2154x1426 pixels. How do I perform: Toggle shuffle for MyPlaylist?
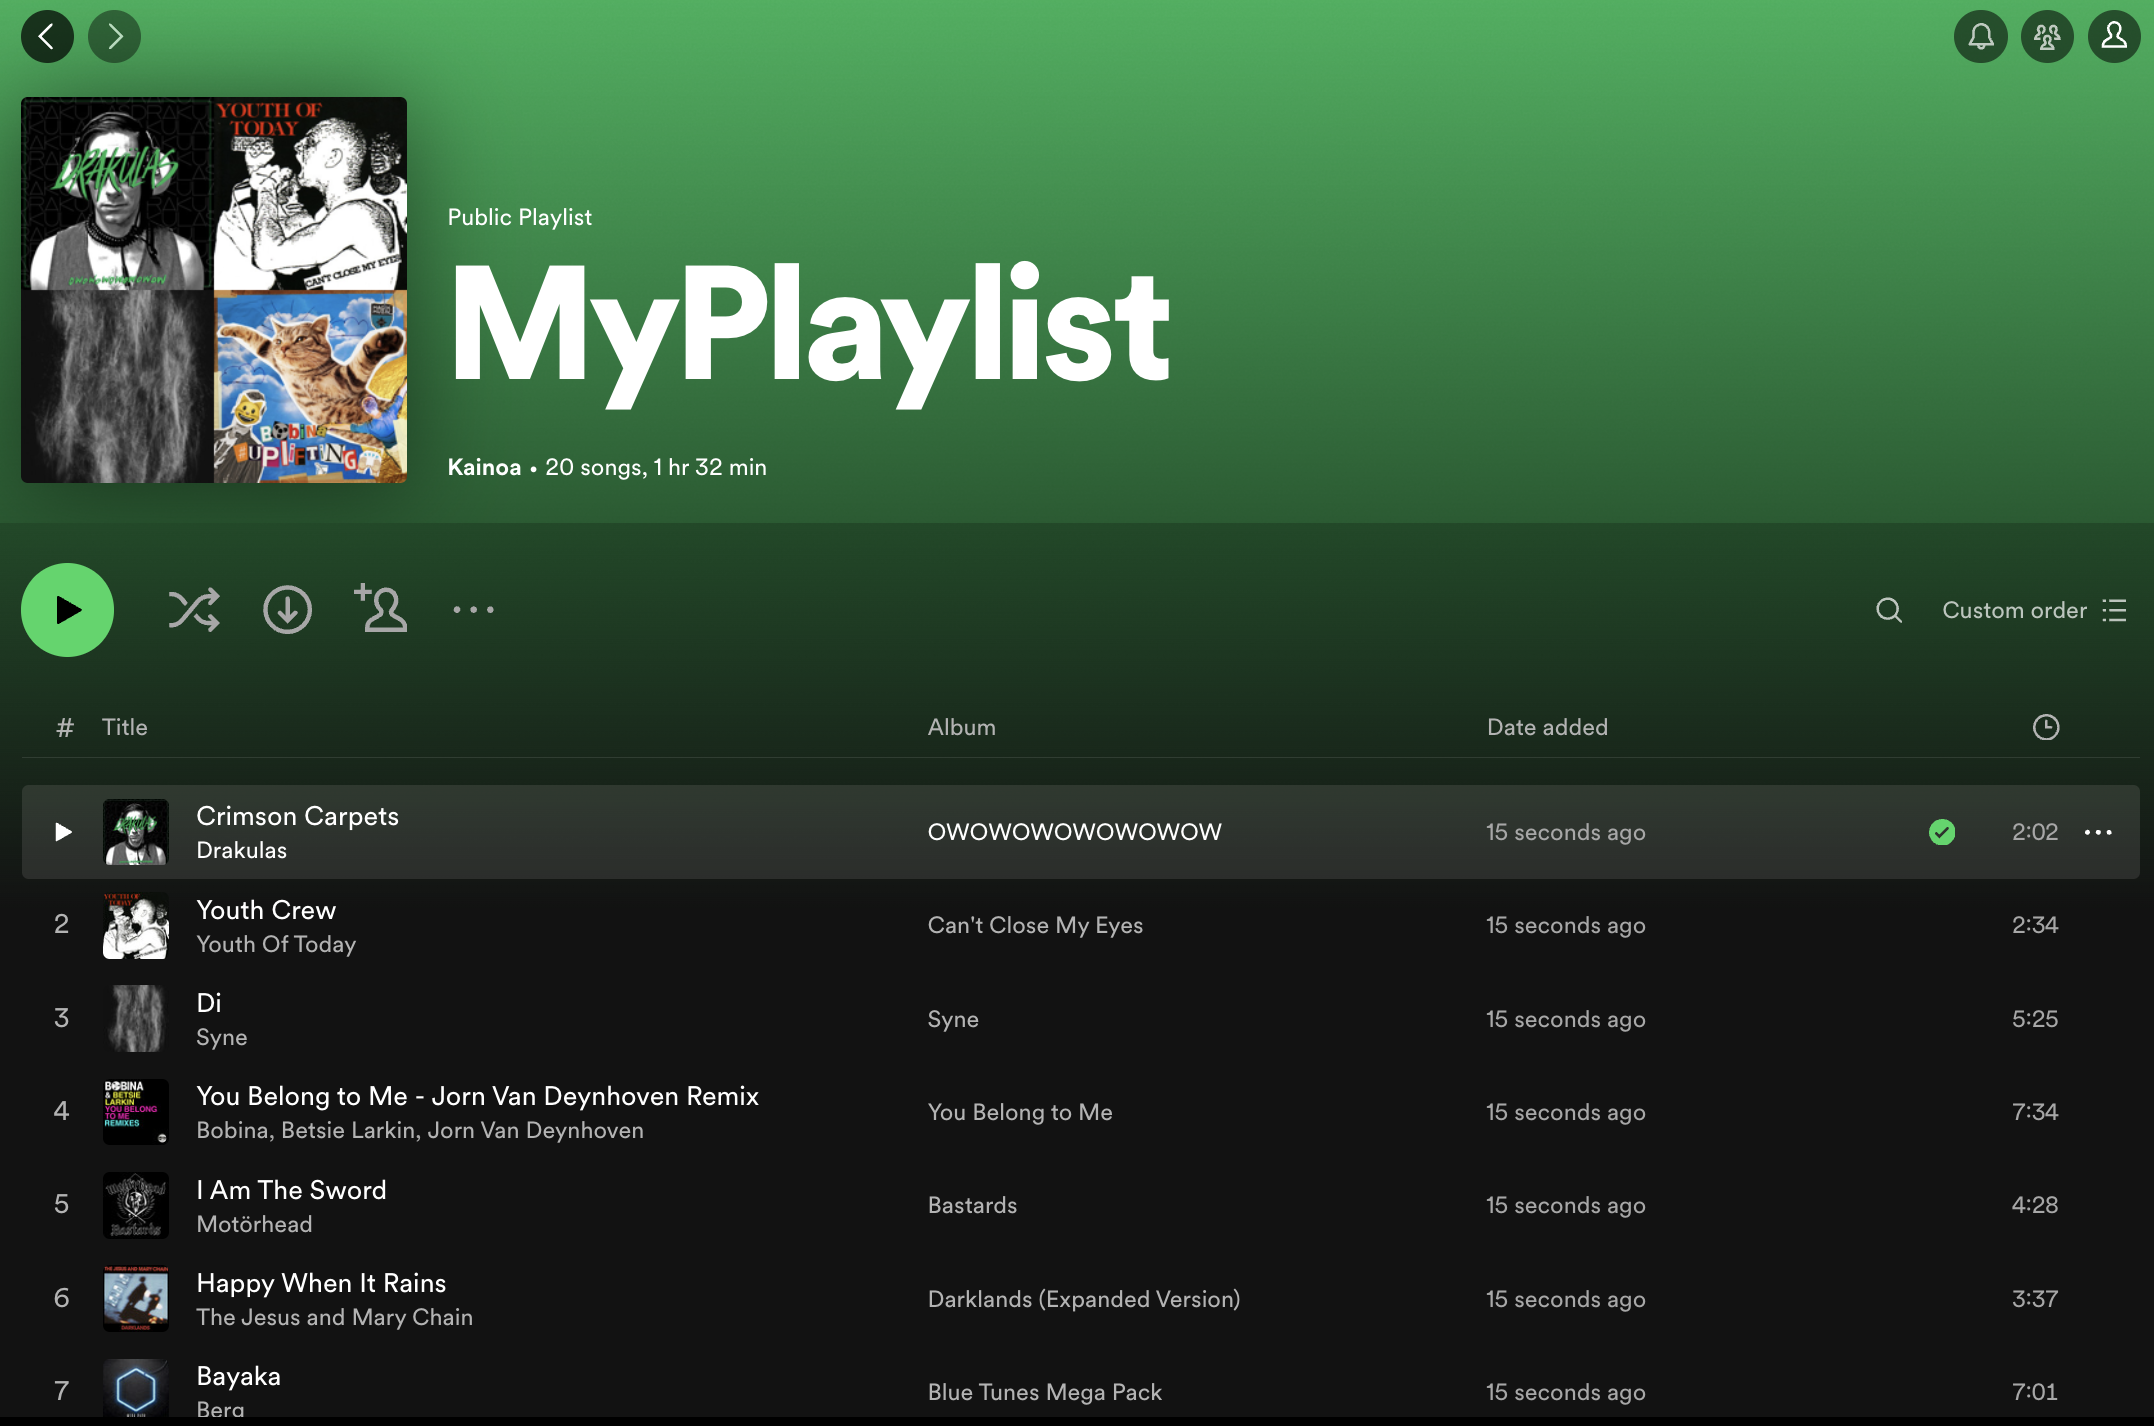[194, 610]
